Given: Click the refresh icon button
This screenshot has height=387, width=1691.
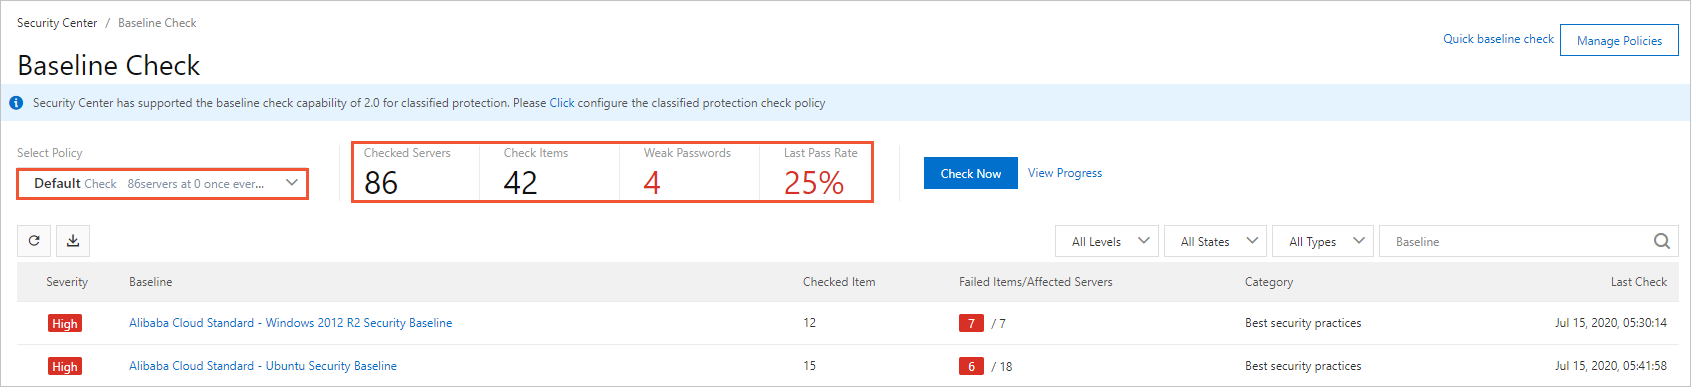Looking at the screenshot, I should pos(34,241).
